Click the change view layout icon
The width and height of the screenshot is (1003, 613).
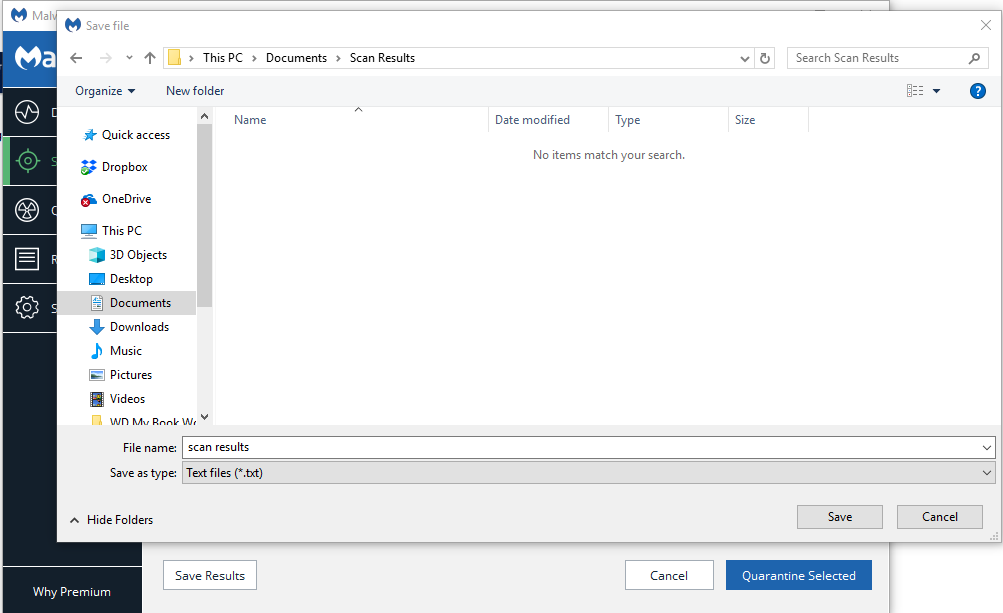[x=915, y=91]
